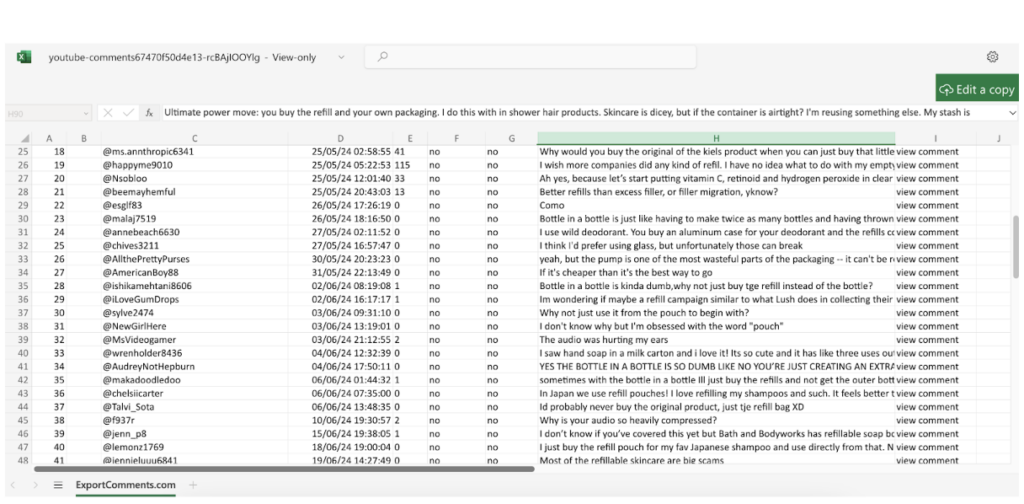Image resolution: width=1024 pixels, height=504 pixels.
Task: Select cell with @Nsobloo
Action: (x=194, y=178)
